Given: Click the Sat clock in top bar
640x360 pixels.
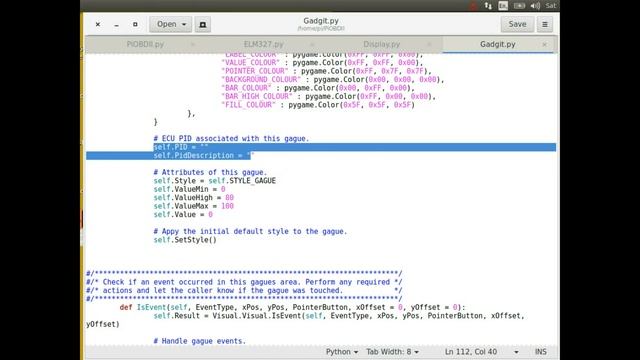Looking at the screenshot, I should coord(551,6).
